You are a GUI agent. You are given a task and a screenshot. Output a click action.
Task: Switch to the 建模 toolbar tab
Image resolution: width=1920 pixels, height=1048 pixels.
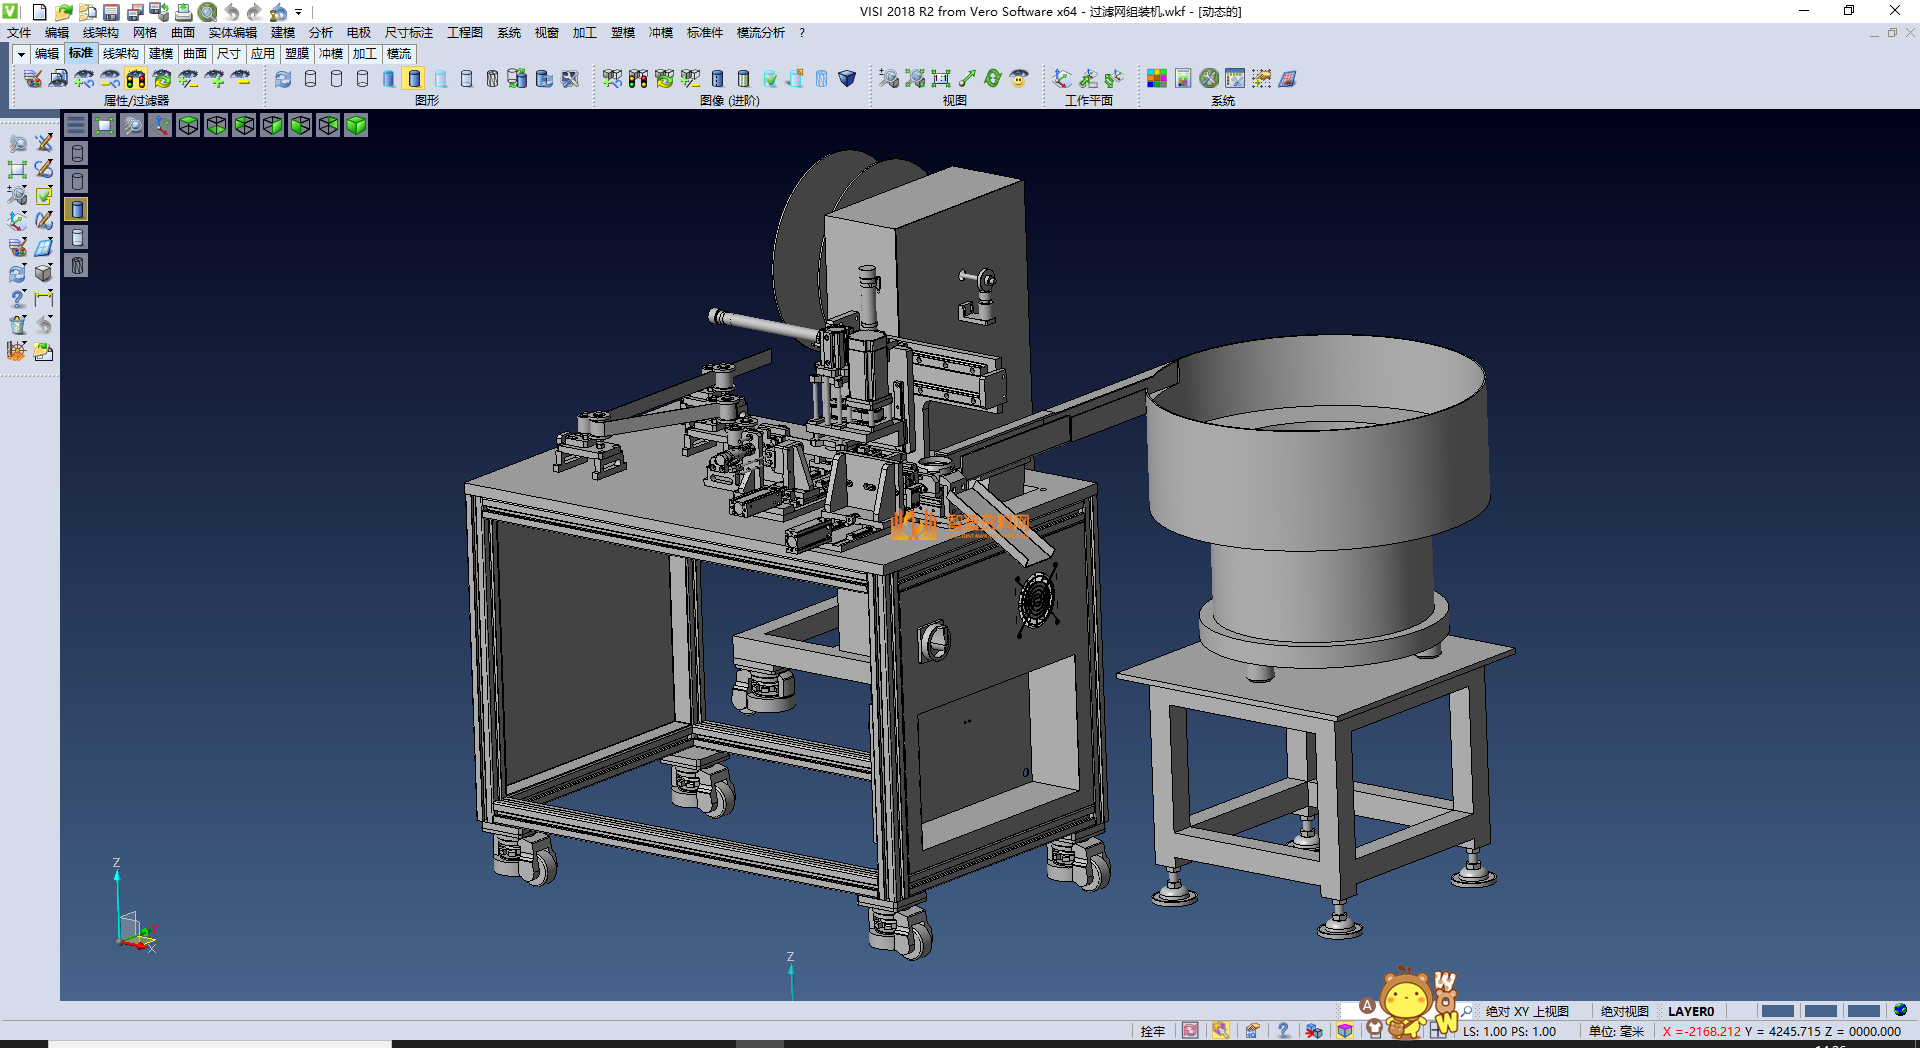point(160,54)
